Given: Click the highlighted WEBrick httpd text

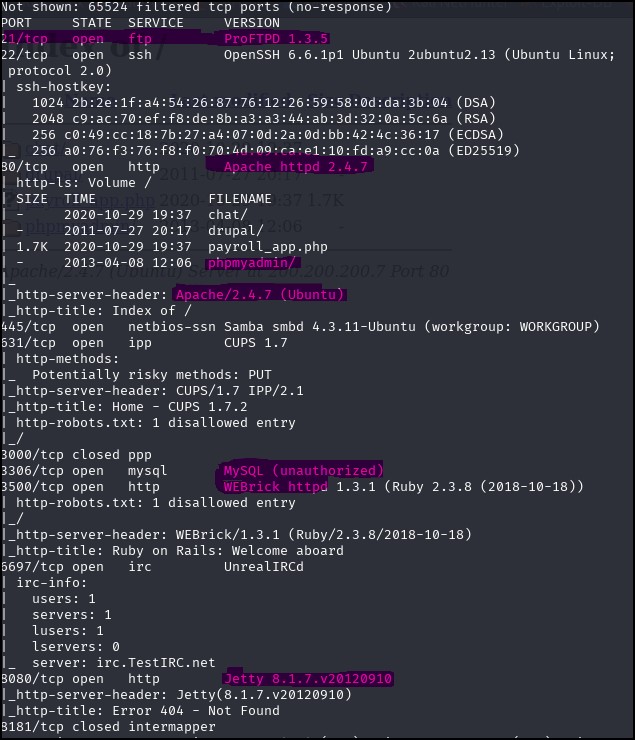Looking at the screenshot, I should click(275, 486).
